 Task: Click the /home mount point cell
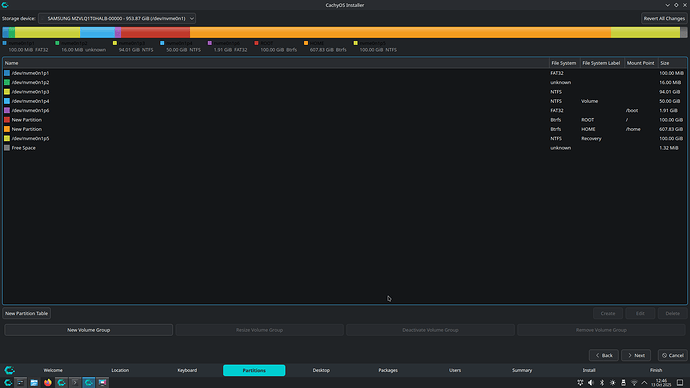coord(633,129)
